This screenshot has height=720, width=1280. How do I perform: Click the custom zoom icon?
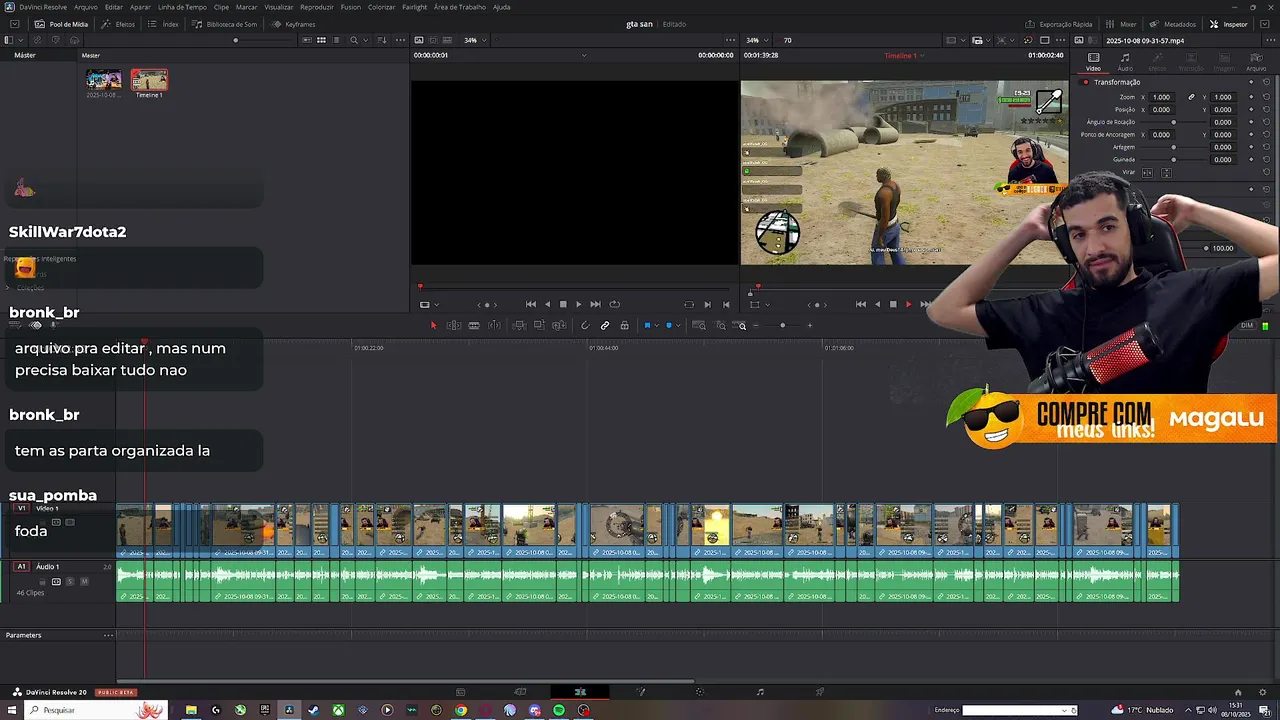(x=740, y=325)
